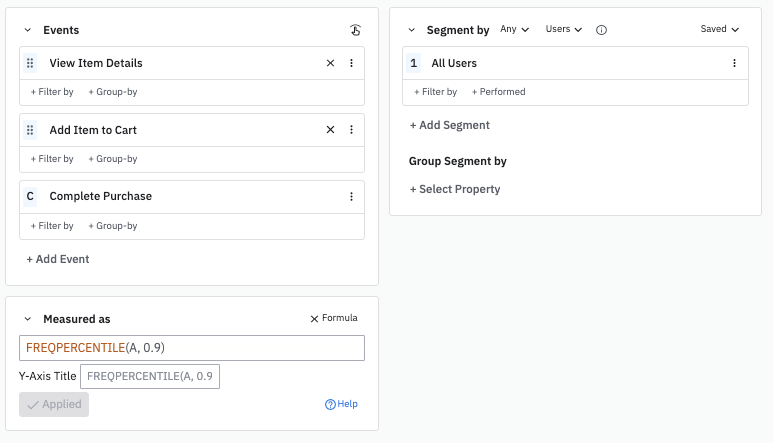Remove the Add Item to Cart event
Image resolution: width=773 pixels, height=443 pixels.
point(331,130)
